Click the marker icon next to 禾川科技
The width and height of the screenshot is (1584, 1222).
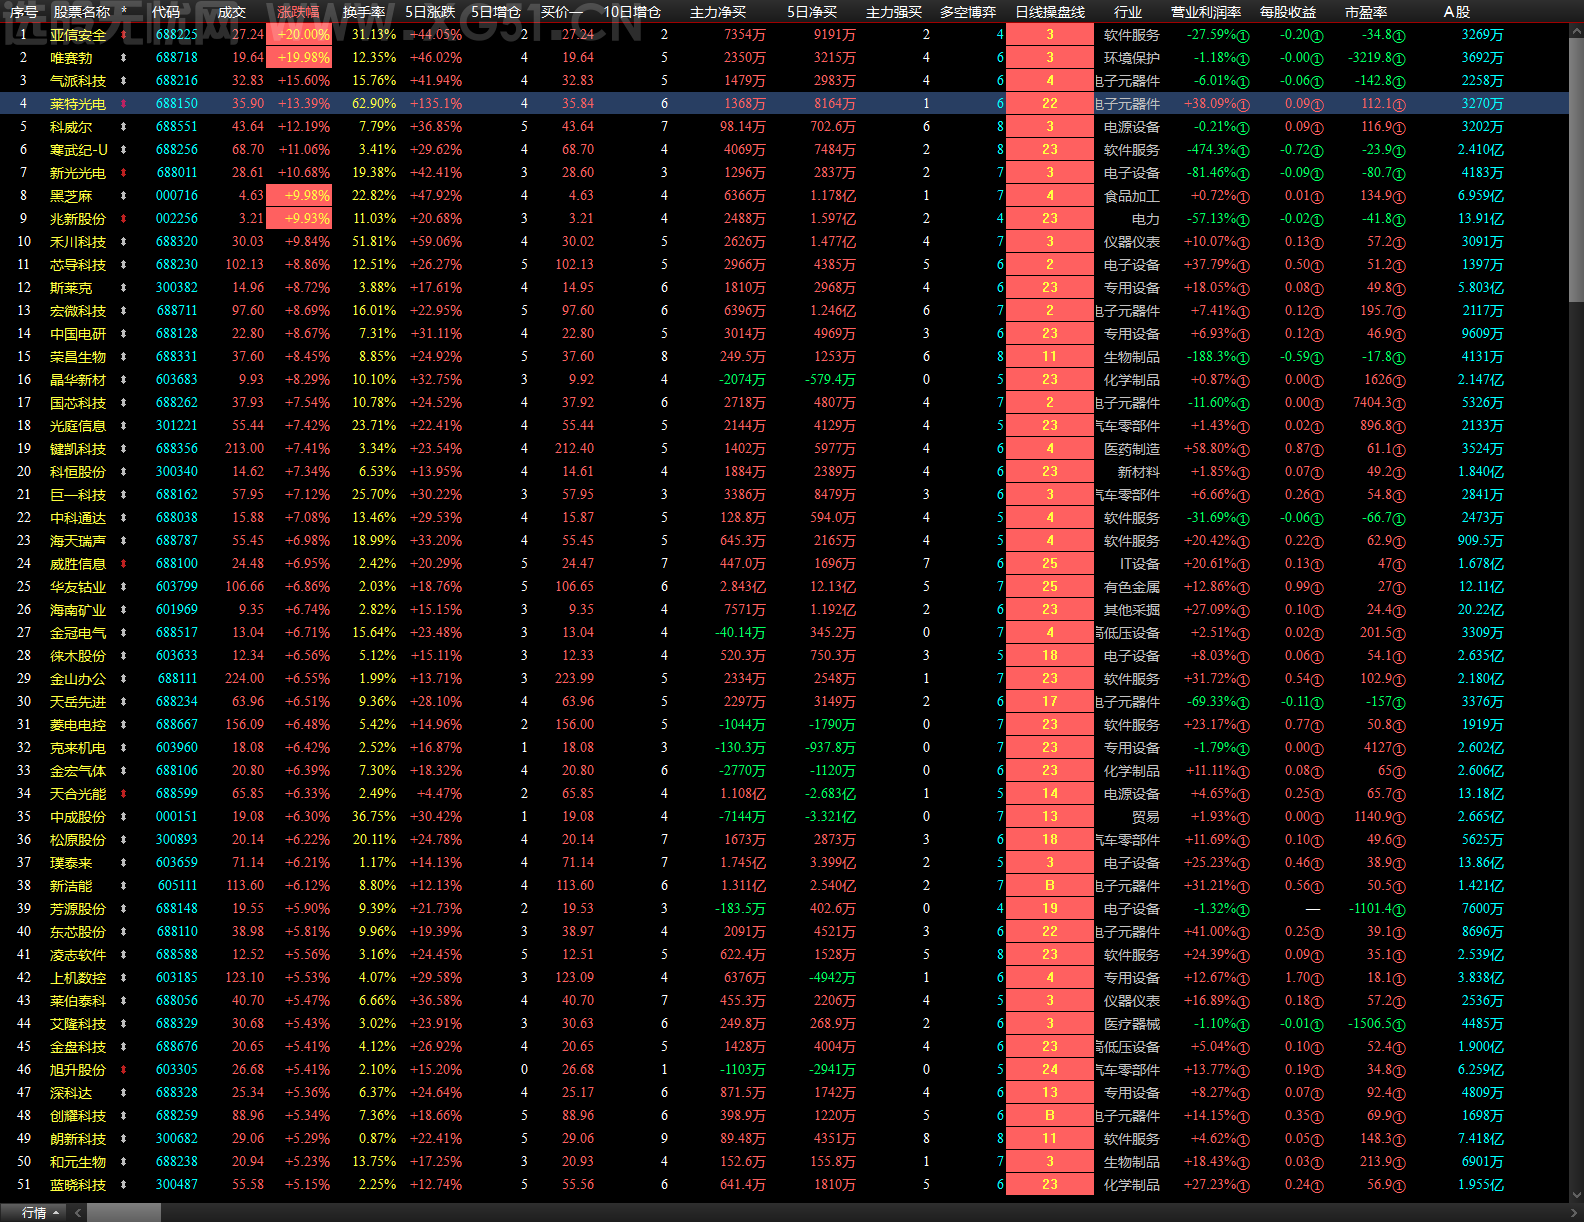tap(123, 242)
